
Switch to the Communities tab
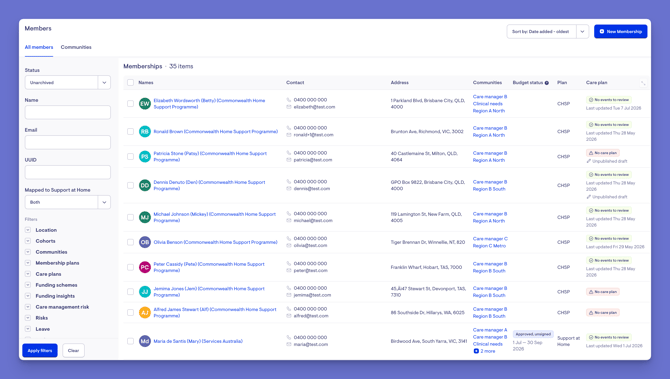point(76,47)
